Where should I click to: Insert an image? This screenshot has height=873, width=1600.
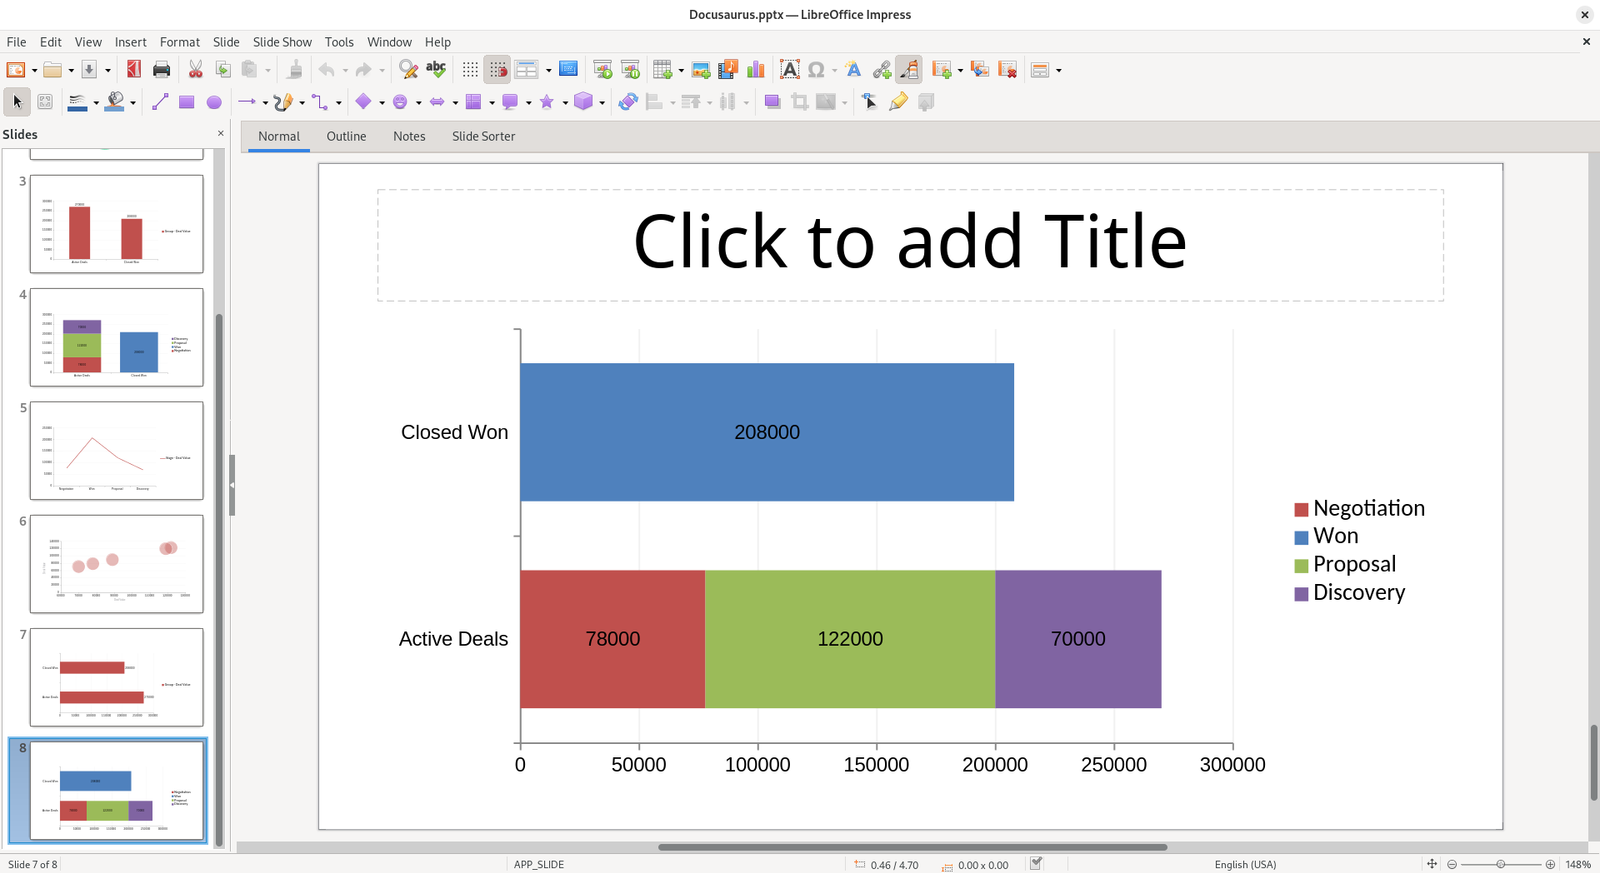click(701, 69)
